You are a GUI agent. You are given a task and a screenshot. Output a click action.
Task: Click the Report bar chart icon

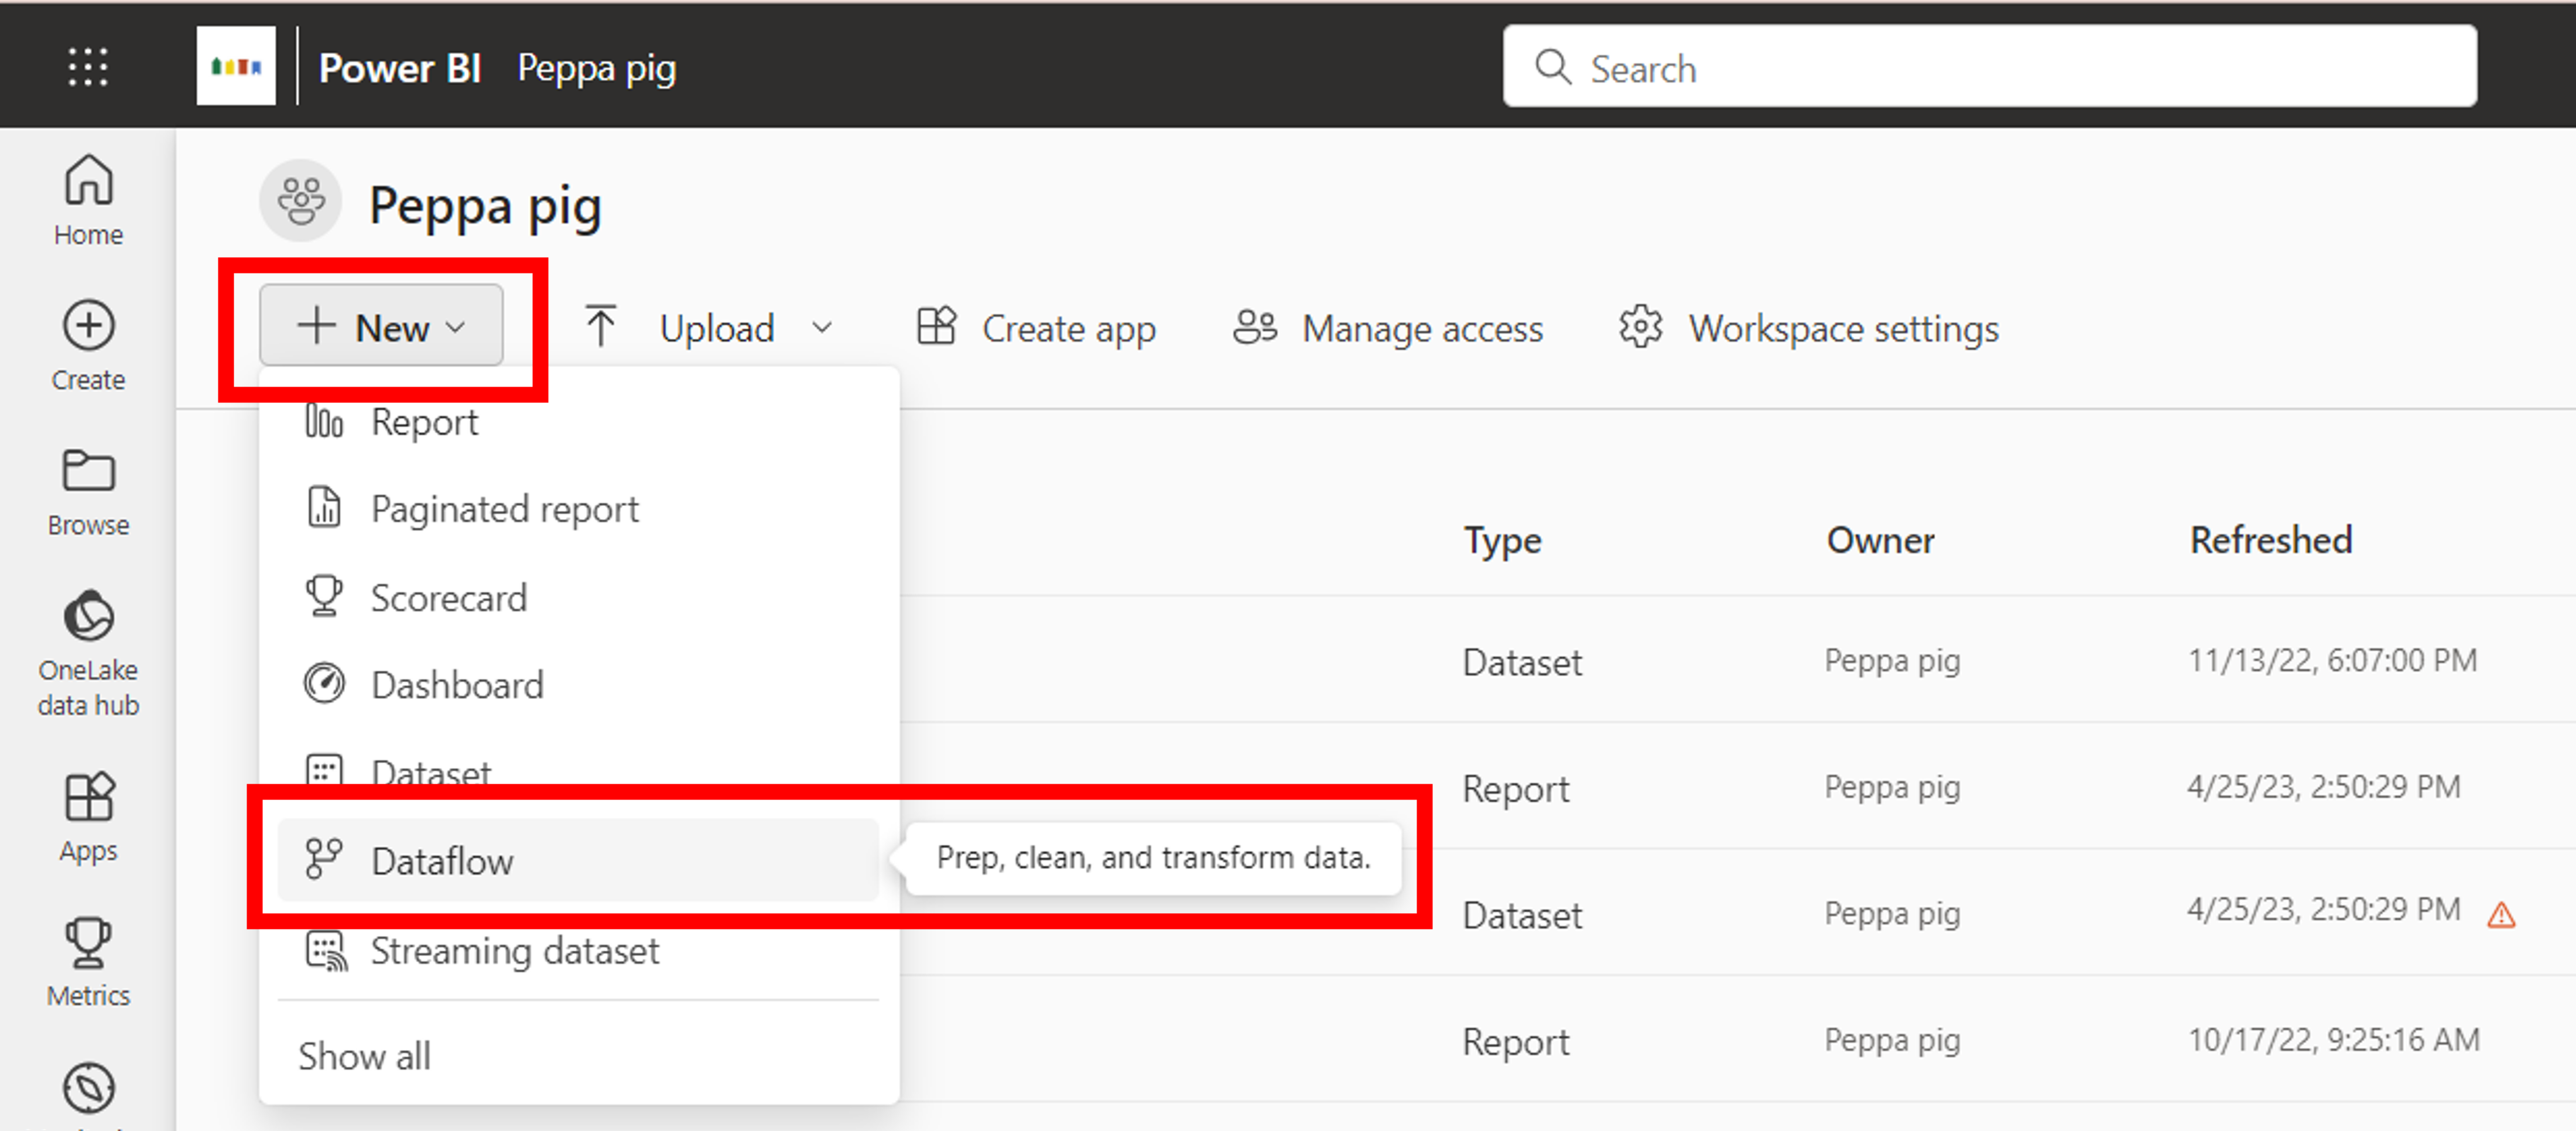(x=324, y=421)
